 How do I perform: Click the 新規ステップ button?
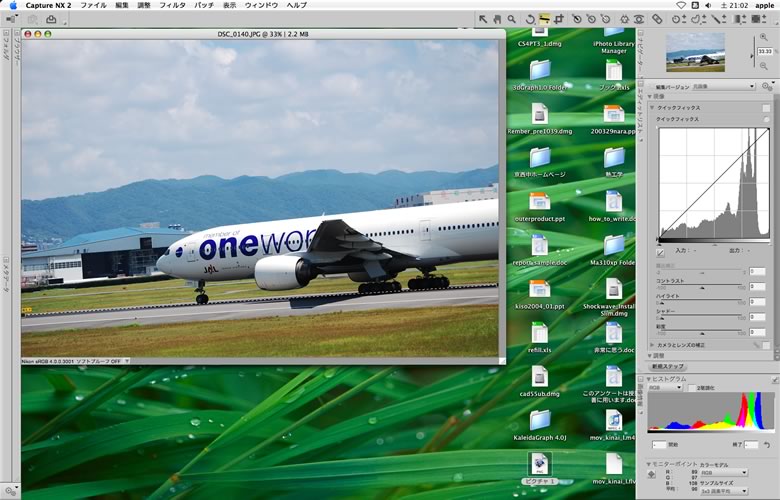click(668, 367)
